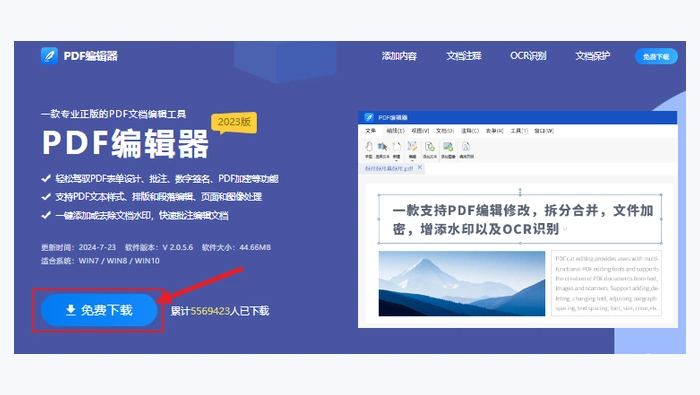Viewport: 700px width, 395px height.
Task: Click the mountain landscape image in the preview
Action: [x=462, y=283]
